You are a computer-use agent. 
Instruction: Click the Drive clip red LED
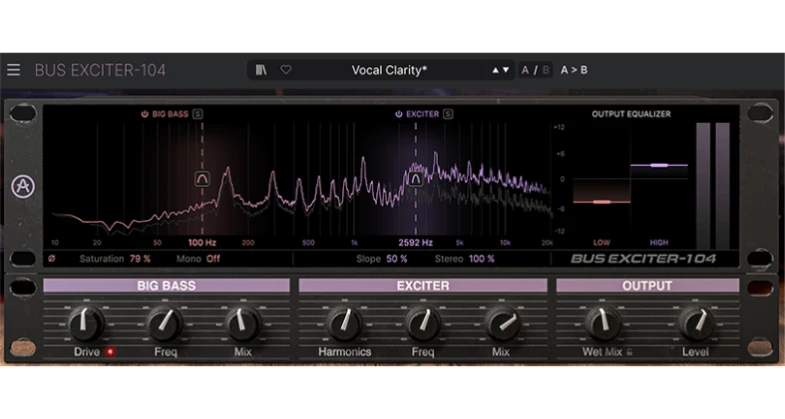[110, 352]
